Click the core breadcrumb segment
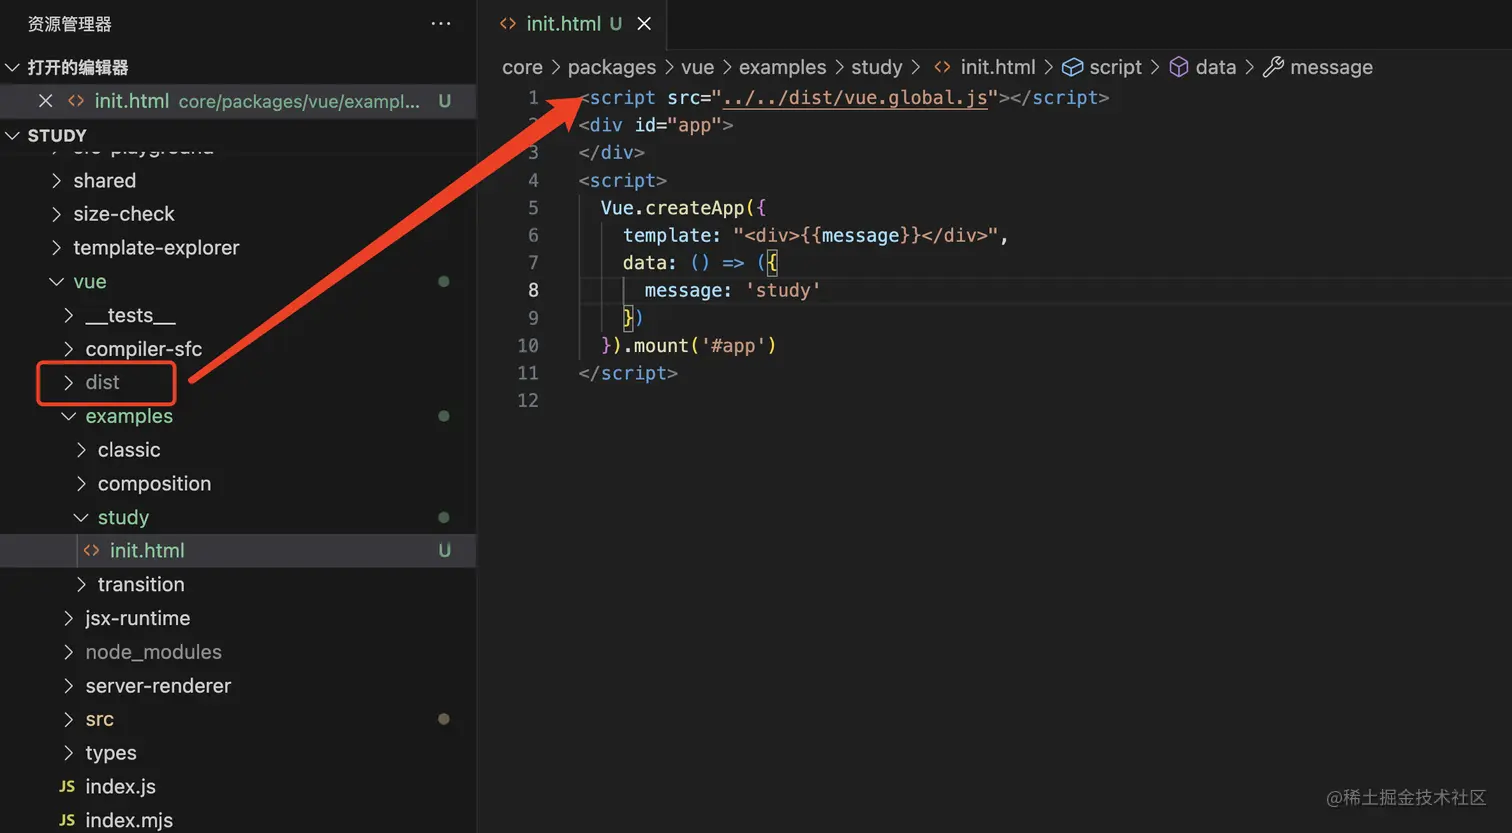The height and width of the screenshot is (833, 1512). click(x=522, y=67)
